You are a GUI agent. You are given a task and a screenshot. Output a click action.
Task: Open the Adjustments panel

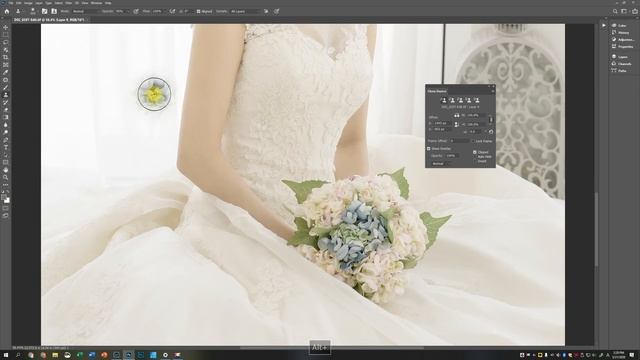tap(623, 40)
